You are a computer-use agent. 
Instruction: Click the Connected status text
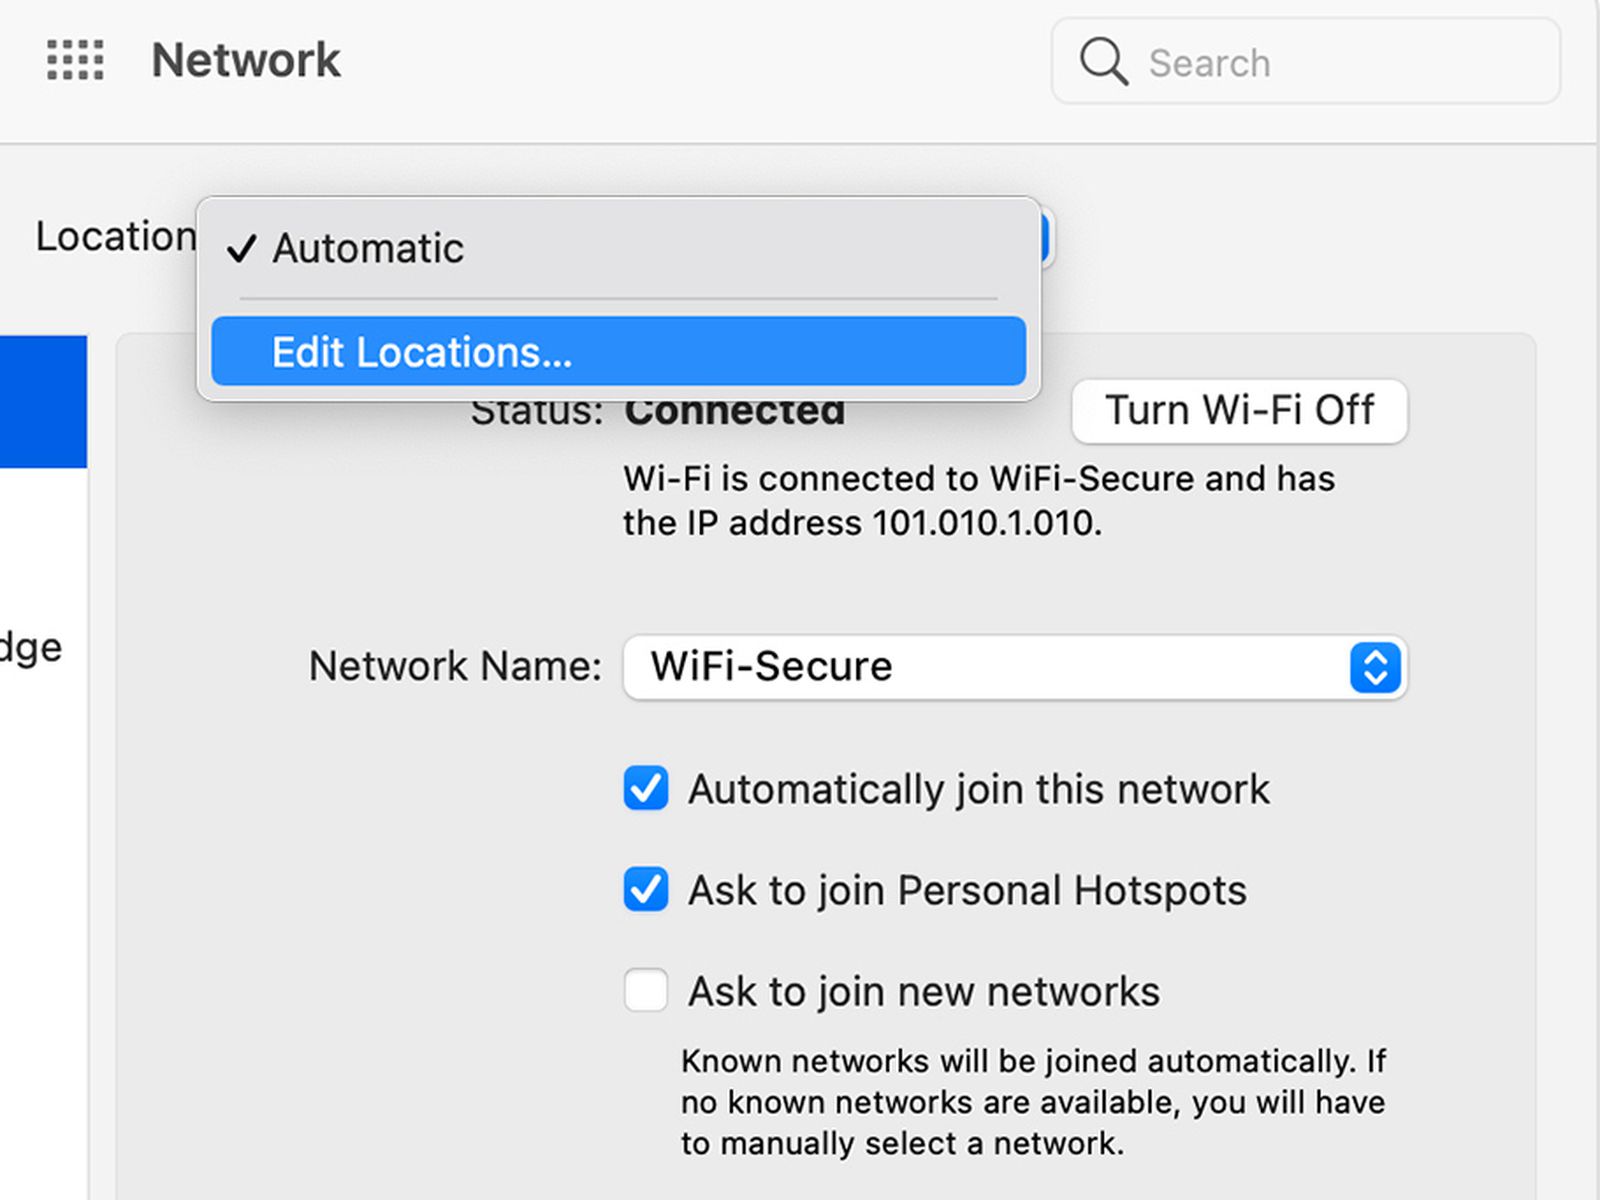click(x=735, y=412)
